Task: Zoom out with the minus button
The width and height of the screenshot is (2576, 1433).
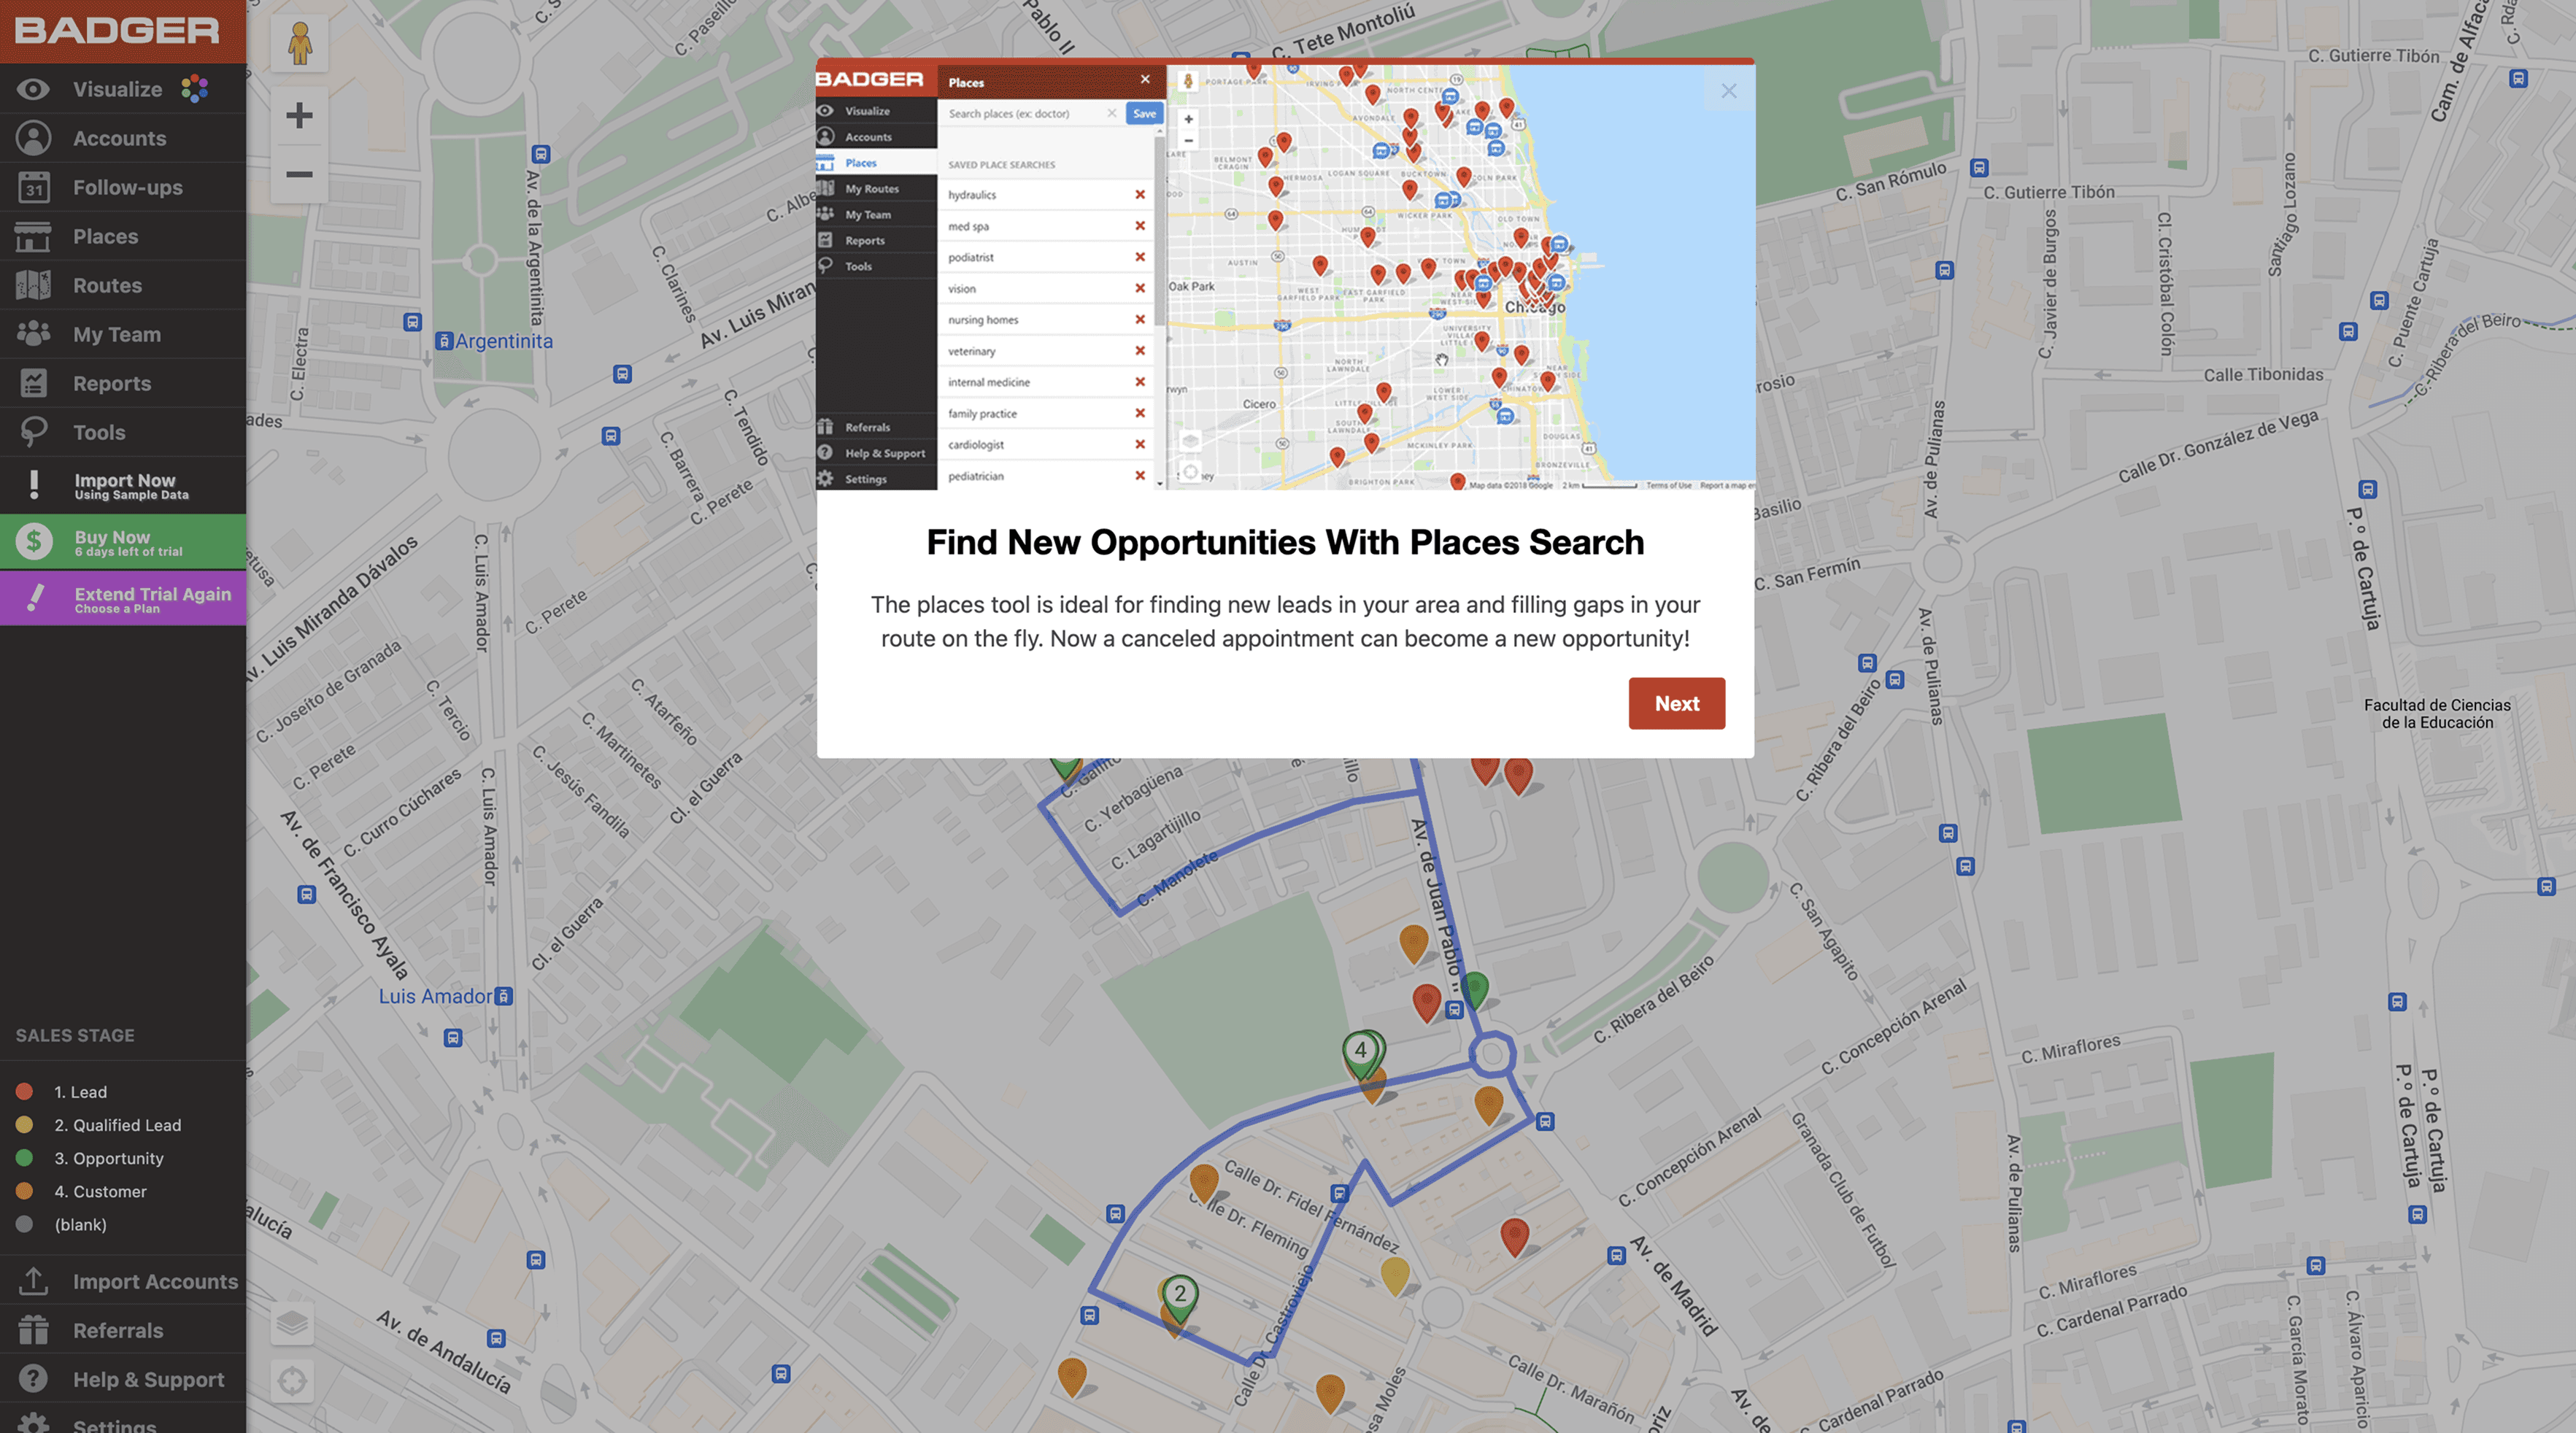Action: pyautogui.click(x=299, y=174)
